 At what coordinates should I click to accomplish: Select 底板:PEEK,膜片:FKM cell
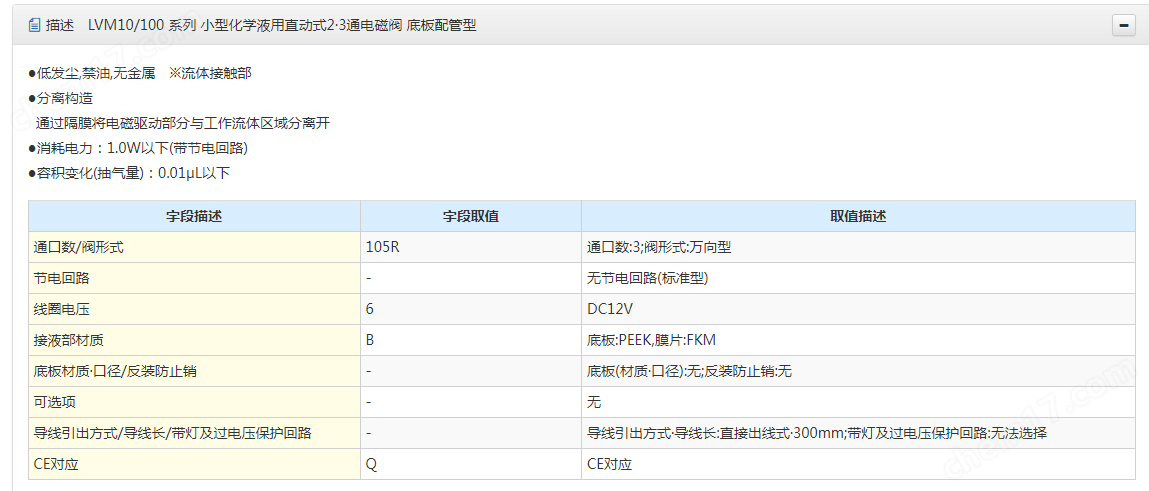tap(858, 340)
